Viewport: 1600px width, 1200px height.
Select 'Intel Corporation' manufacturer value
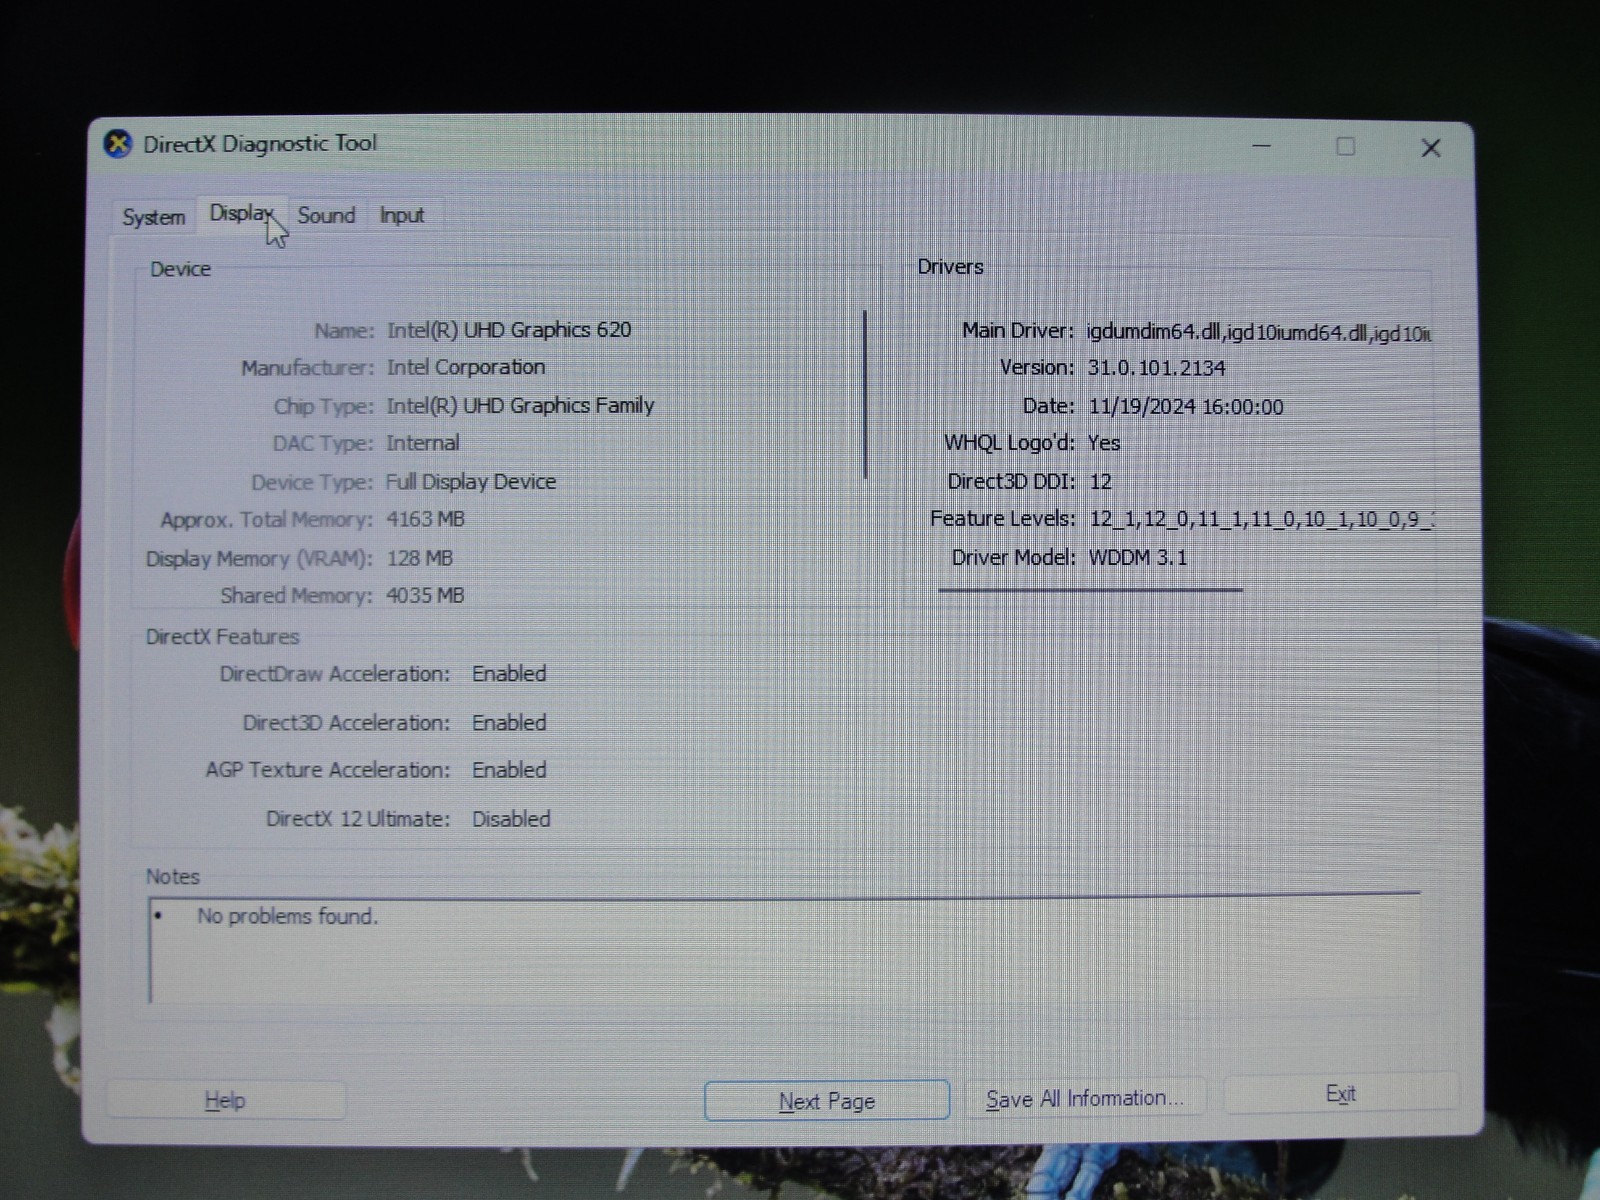pos(466,367)
